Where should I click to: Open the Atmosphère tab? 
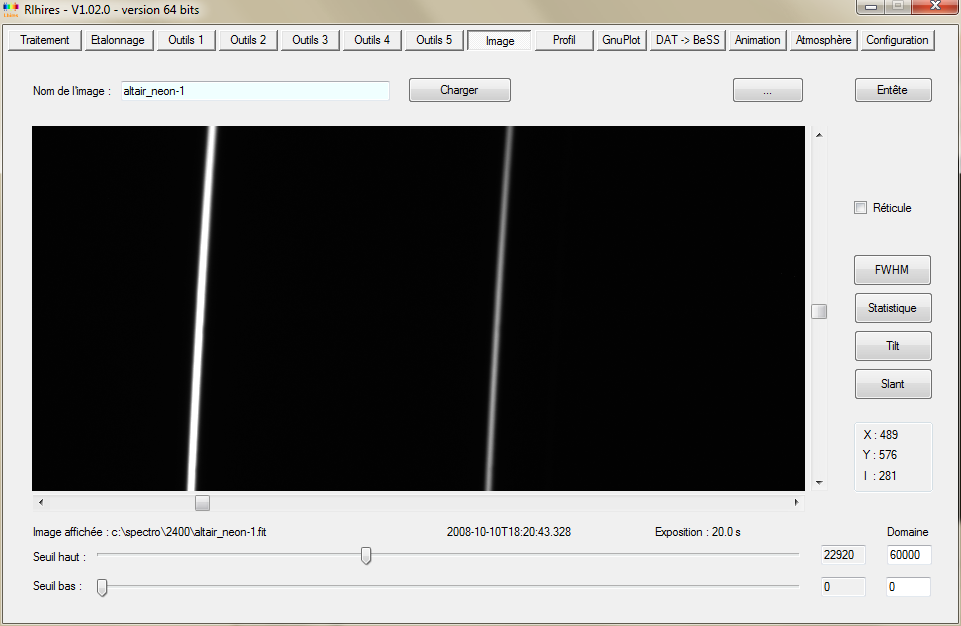pos(823,40)
